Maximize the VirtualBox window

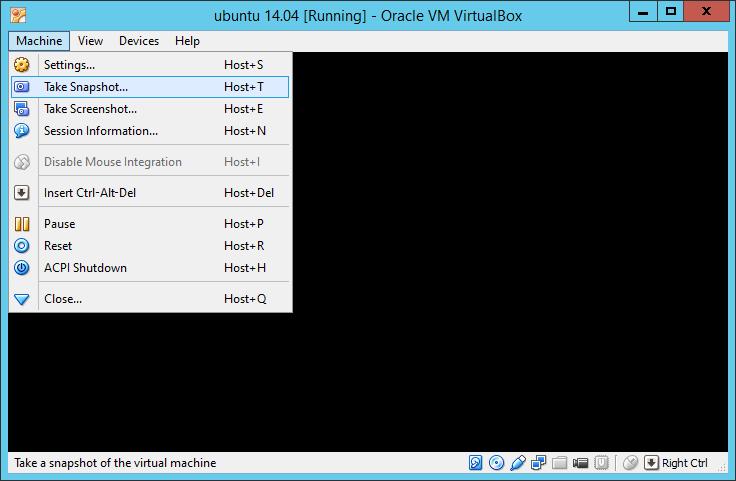[670, 11]
